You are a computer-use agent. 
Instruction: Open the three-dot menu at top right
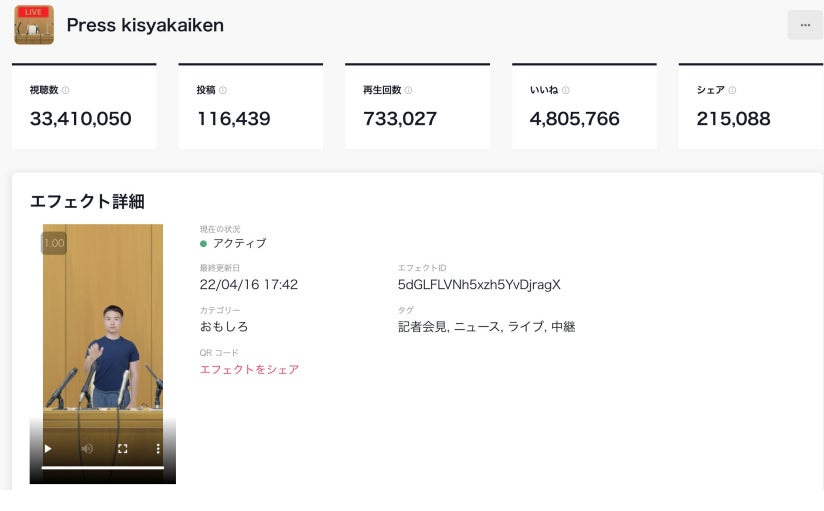tap(805, 25)
